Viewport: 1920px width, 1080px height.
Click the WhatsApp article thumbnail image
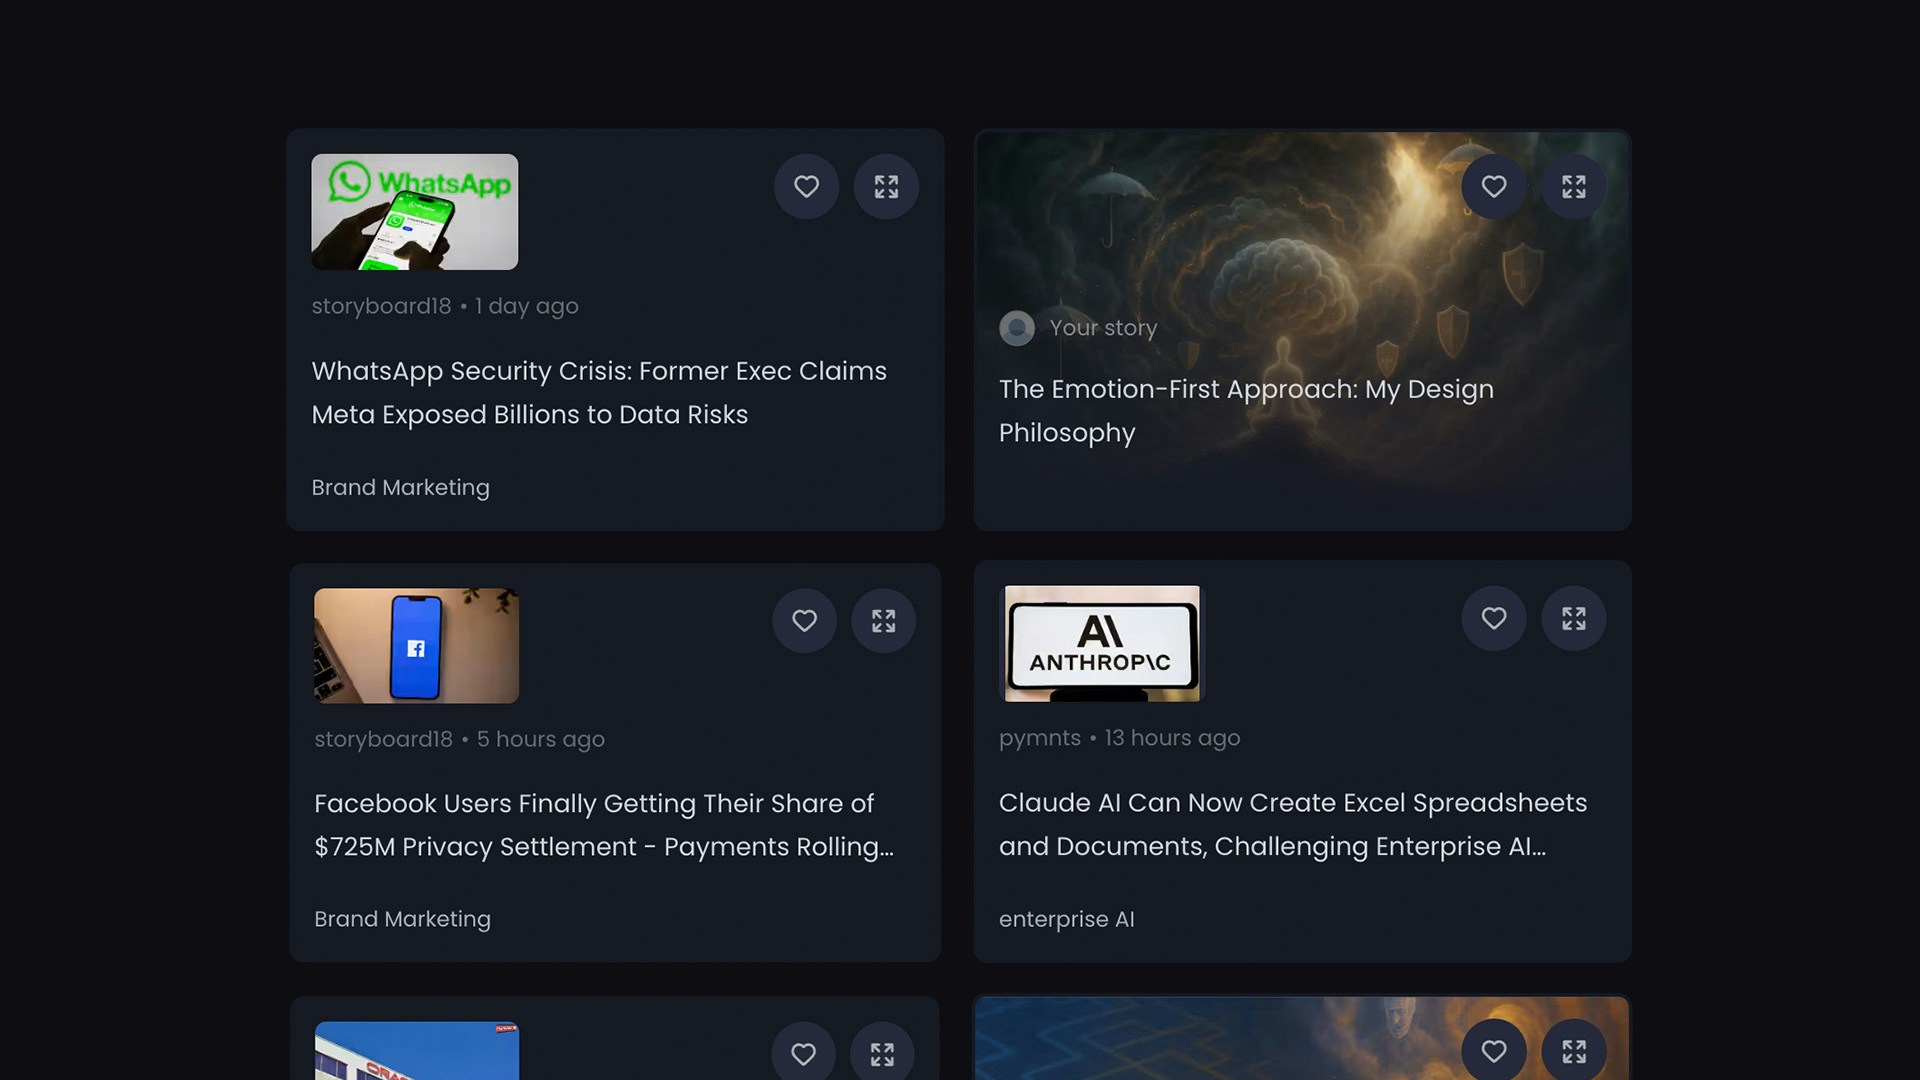(x=415, y=211)
